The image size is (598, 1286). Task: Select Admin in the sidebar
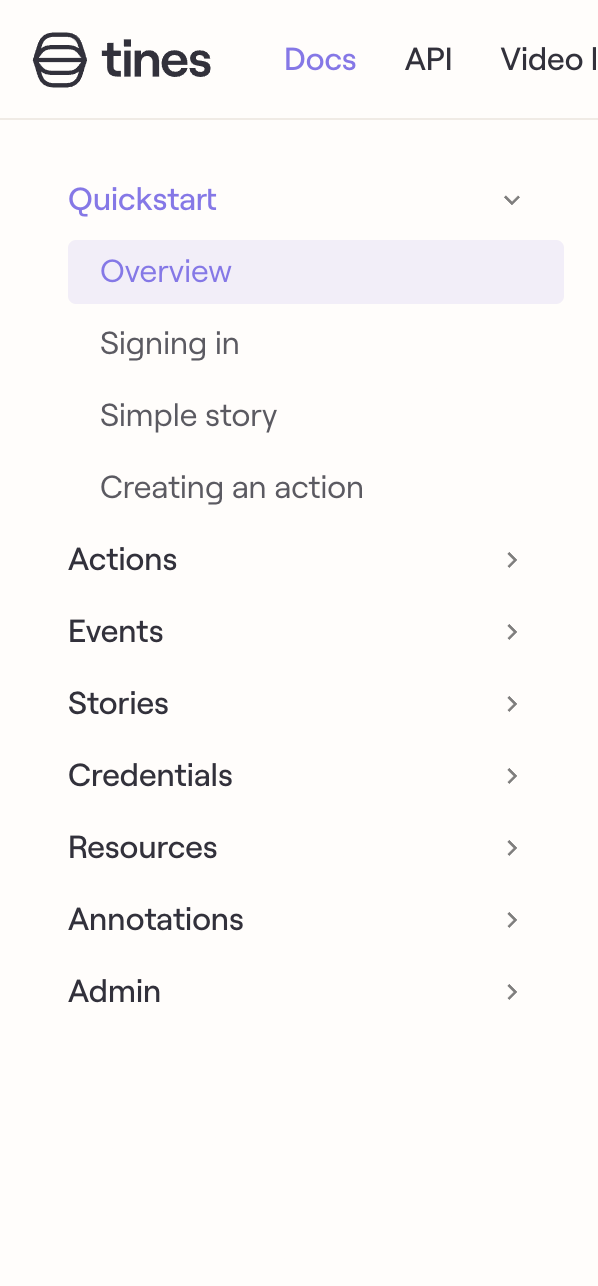[114, 992]
